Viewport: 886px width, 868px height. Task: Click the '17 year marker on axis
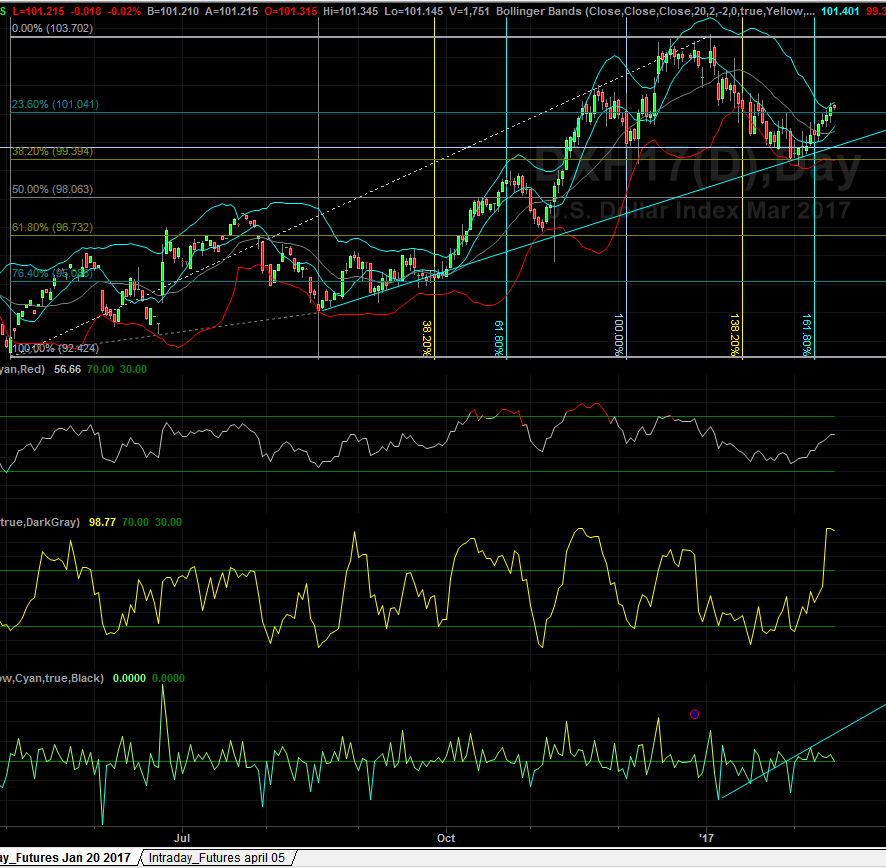[x=706, y=836]
